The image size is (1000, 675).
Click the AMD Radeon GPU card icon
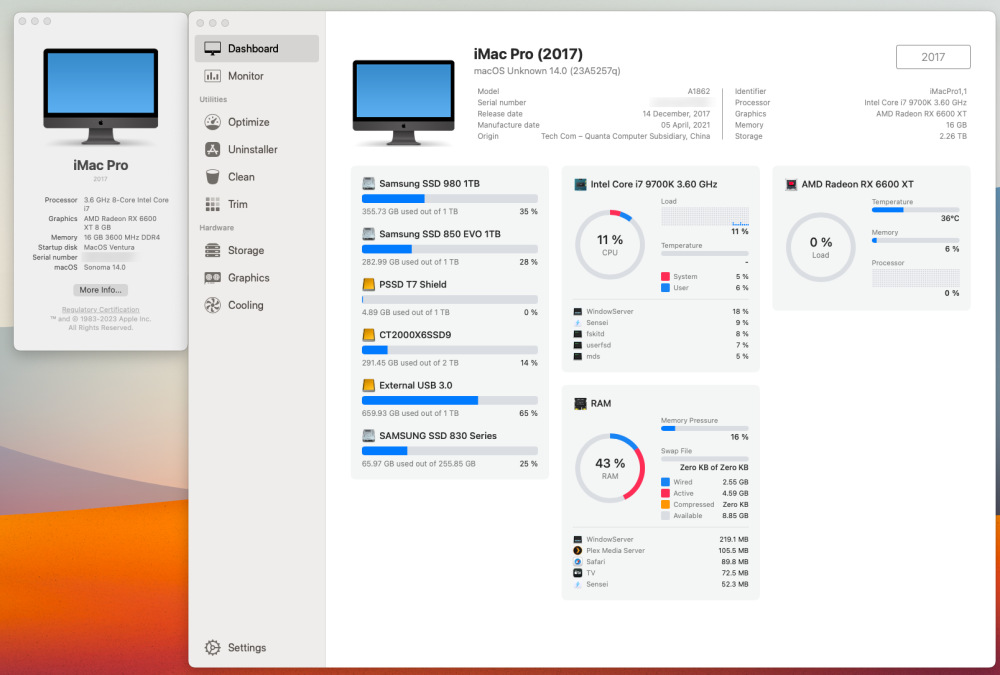point(791,184)
